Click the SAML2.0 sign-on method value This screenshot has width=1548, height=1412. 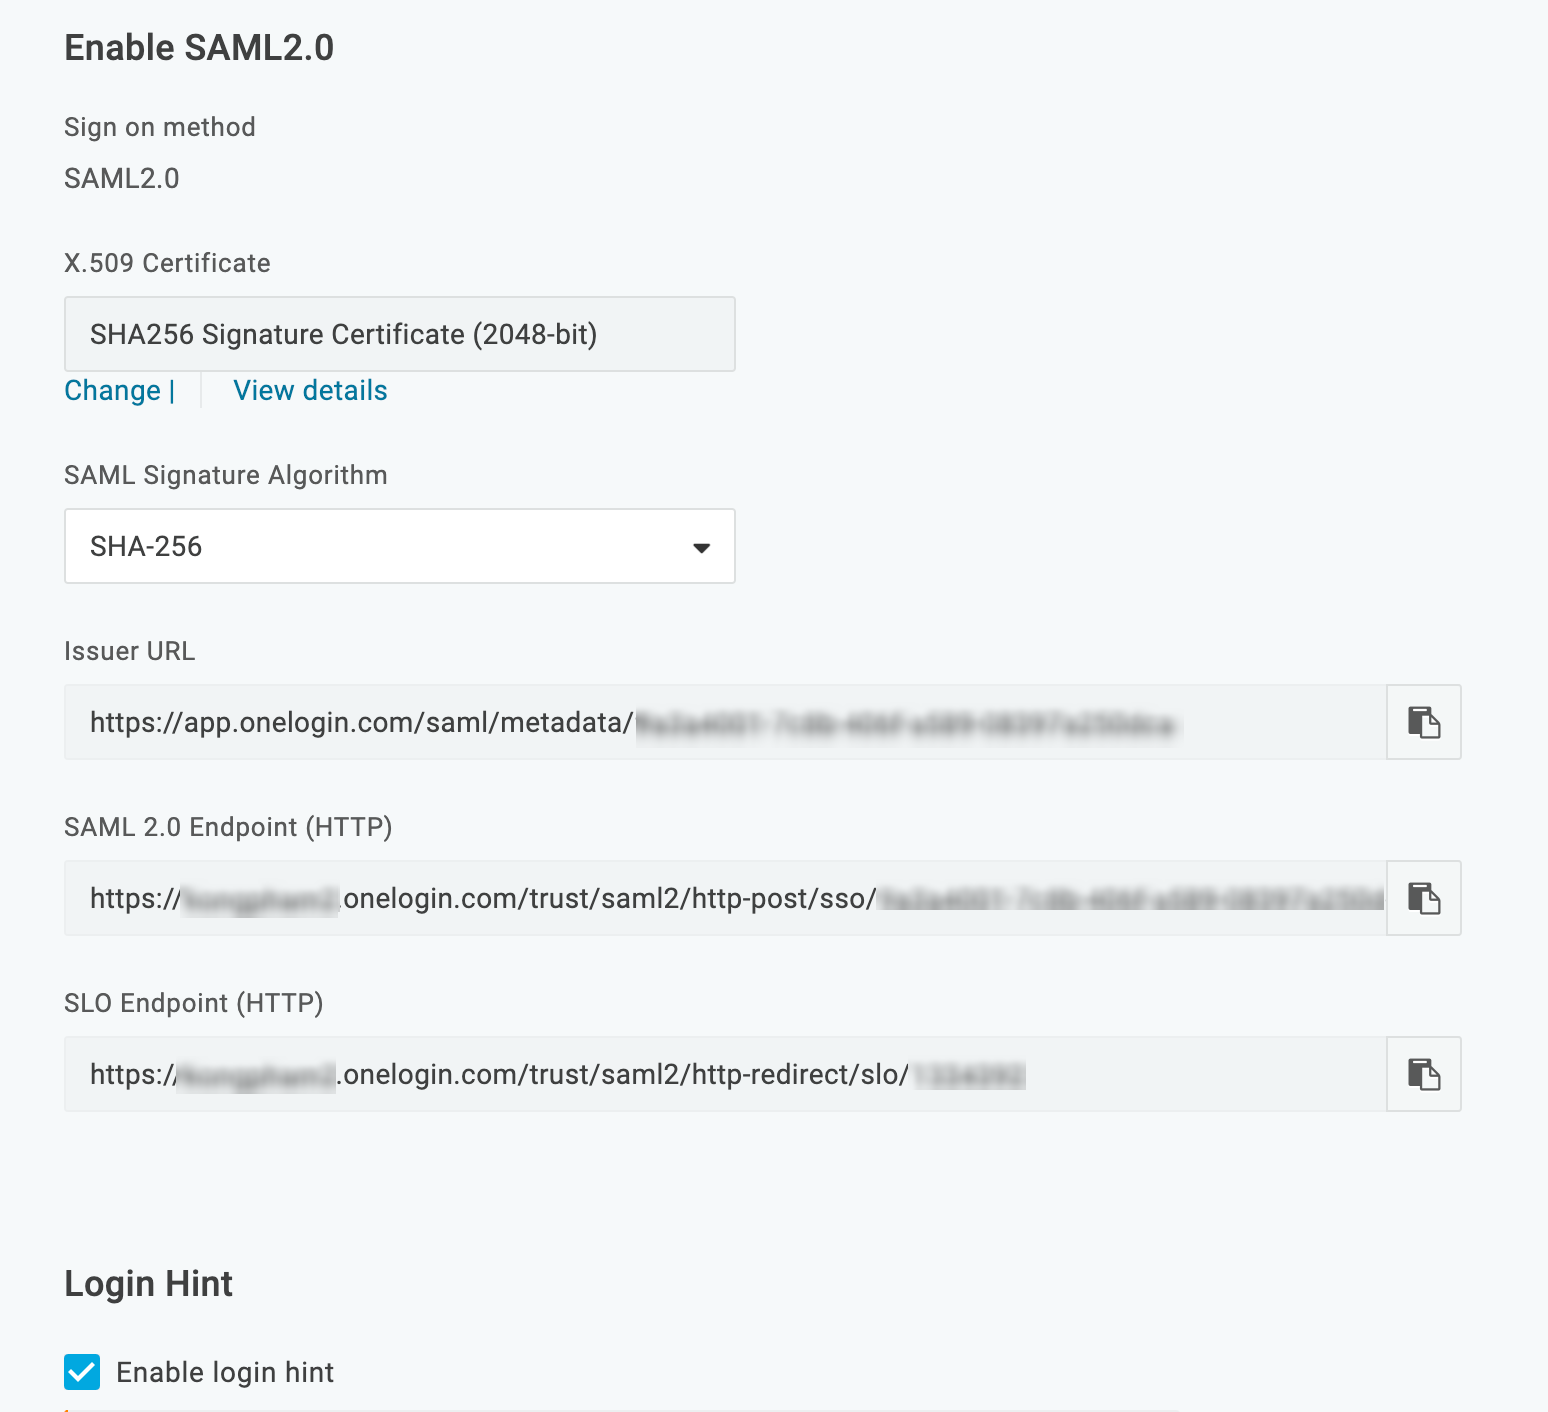point(122,178)
